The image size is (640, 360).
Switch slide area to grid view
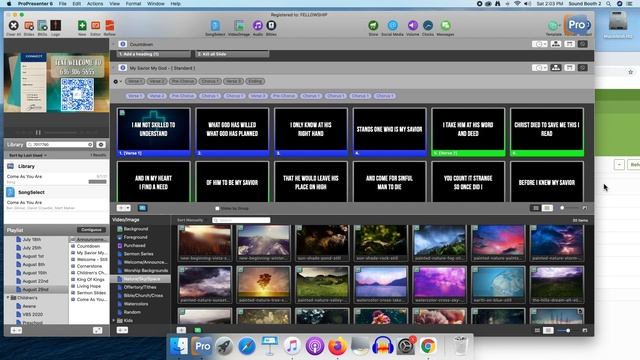tap(536, 208)
